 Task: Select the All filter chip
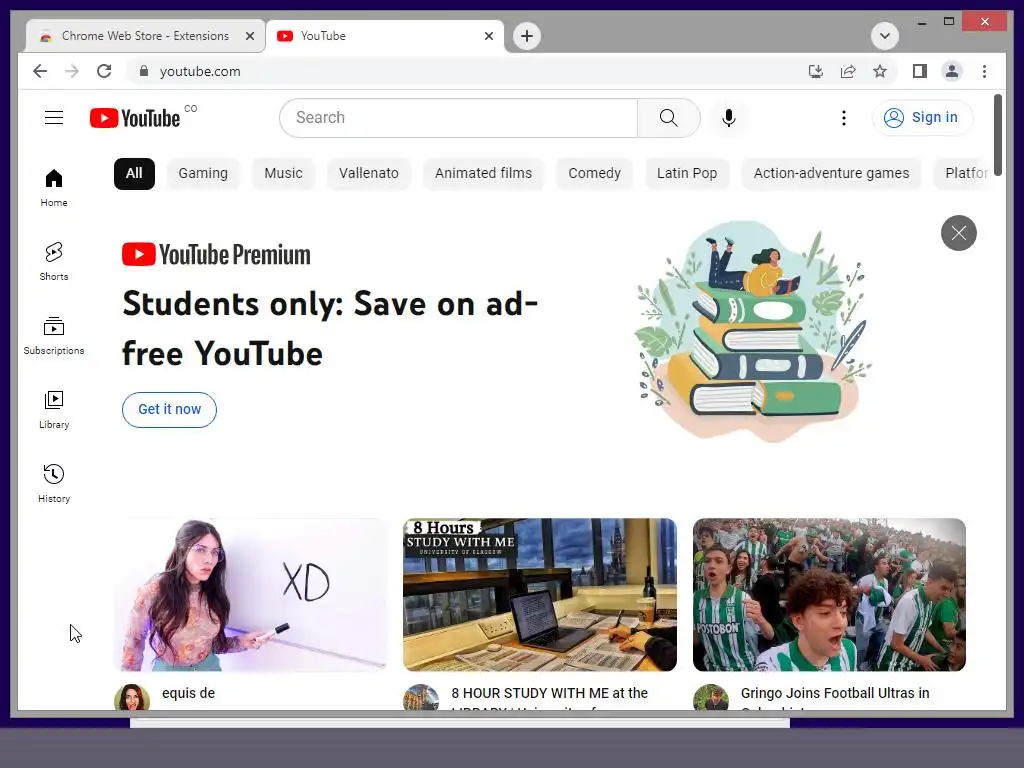click(x=134, y=174)
